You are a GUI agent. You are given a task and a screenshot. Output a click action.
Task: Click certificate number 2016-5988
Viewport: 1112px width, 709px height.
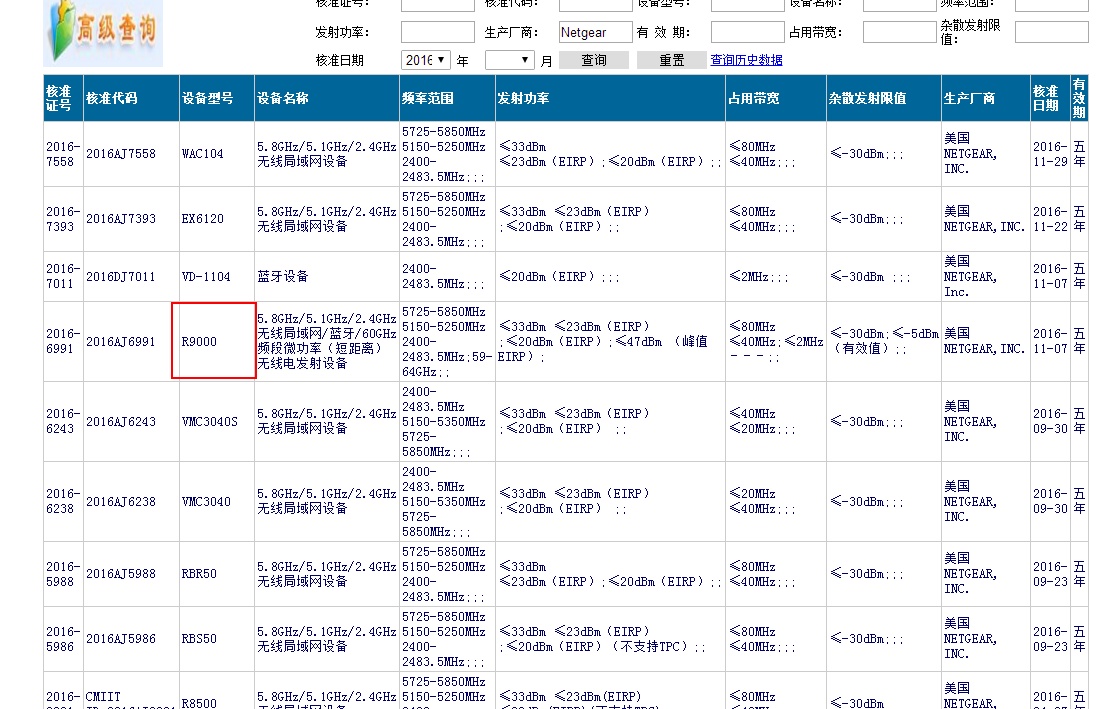pyautogui.click(x=62, y=574)
